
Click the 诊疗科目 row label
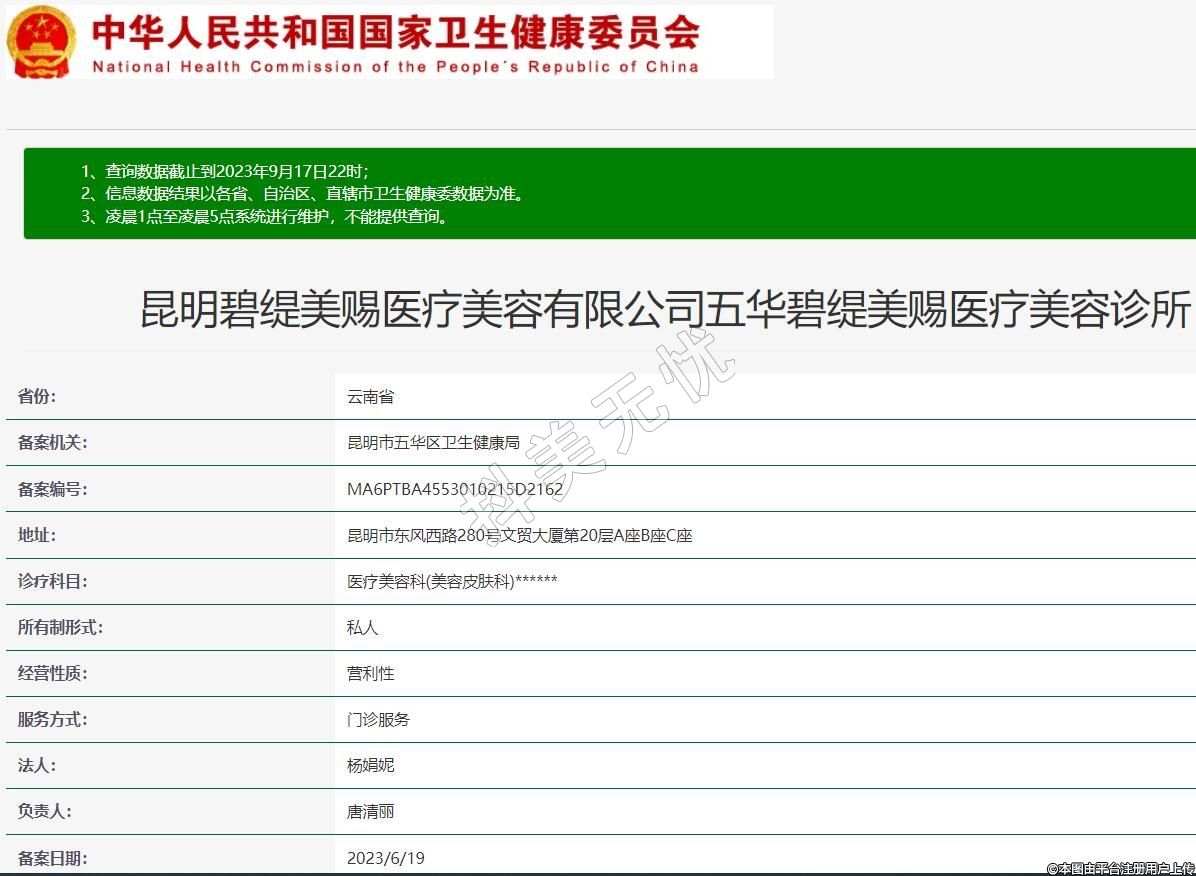pos(52,582)
